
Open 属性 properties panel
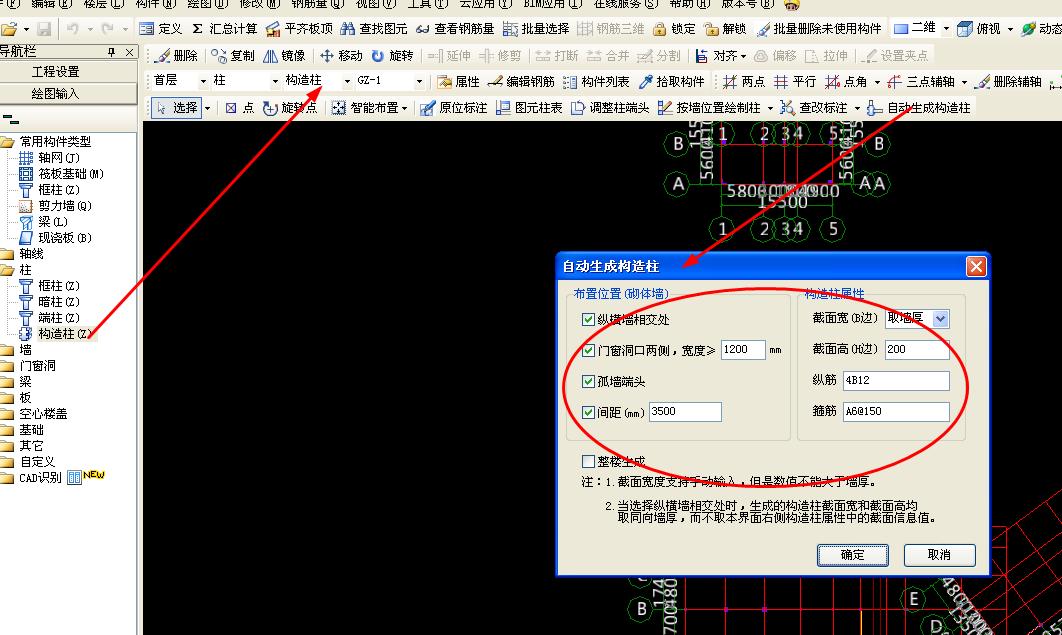458,81
